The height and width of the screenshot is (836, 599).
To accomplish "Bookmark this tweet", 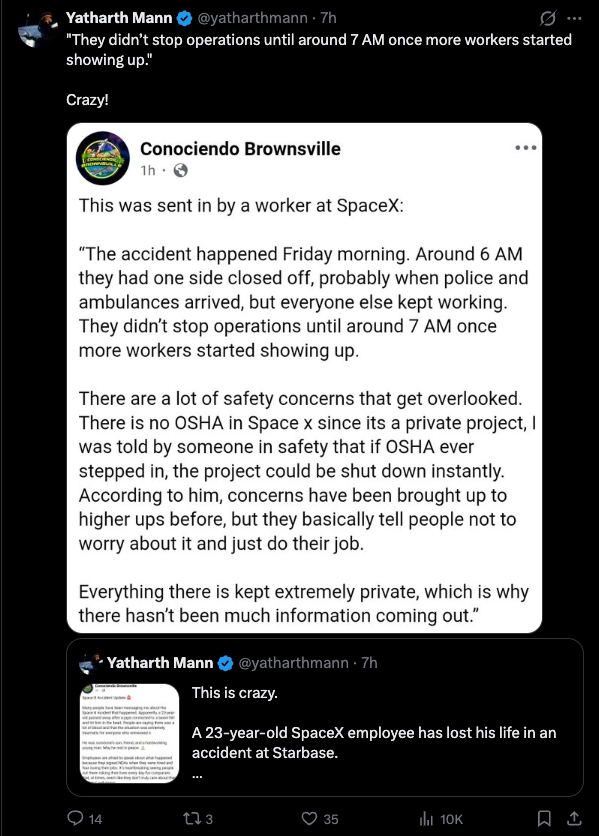I will pos(544,818).
